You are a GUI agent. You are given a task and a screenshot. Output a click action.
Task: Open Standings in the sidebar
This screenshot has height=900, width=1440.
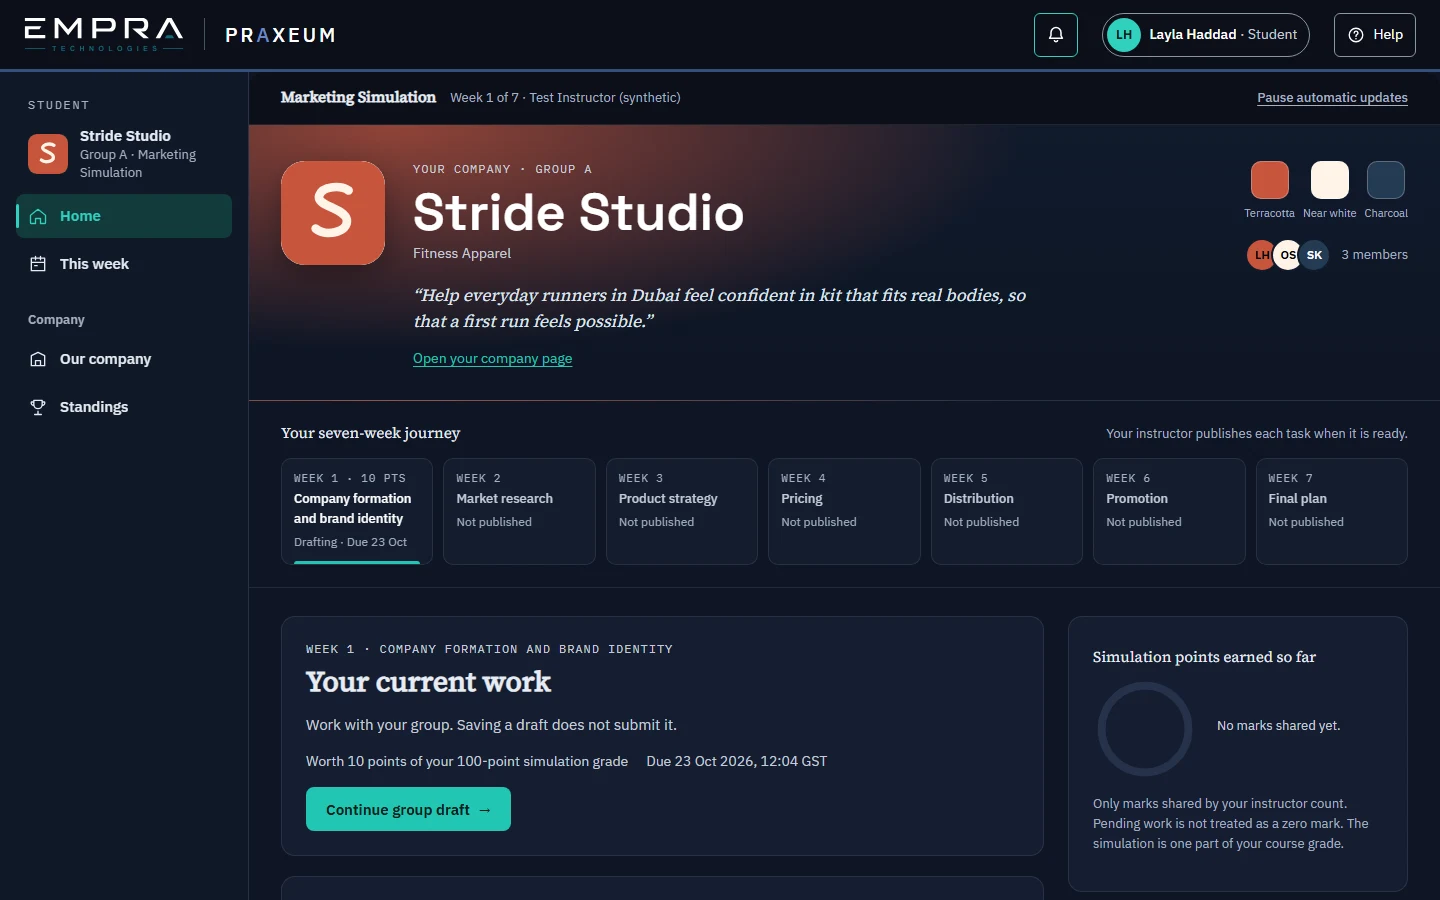click(124, 407)
